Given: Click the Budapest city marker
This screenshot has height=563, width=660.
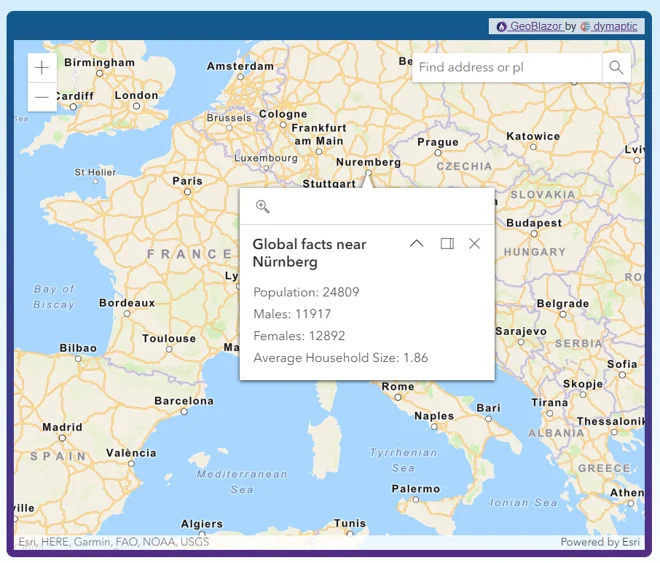Looking at the screenshot, I should 534,234.
